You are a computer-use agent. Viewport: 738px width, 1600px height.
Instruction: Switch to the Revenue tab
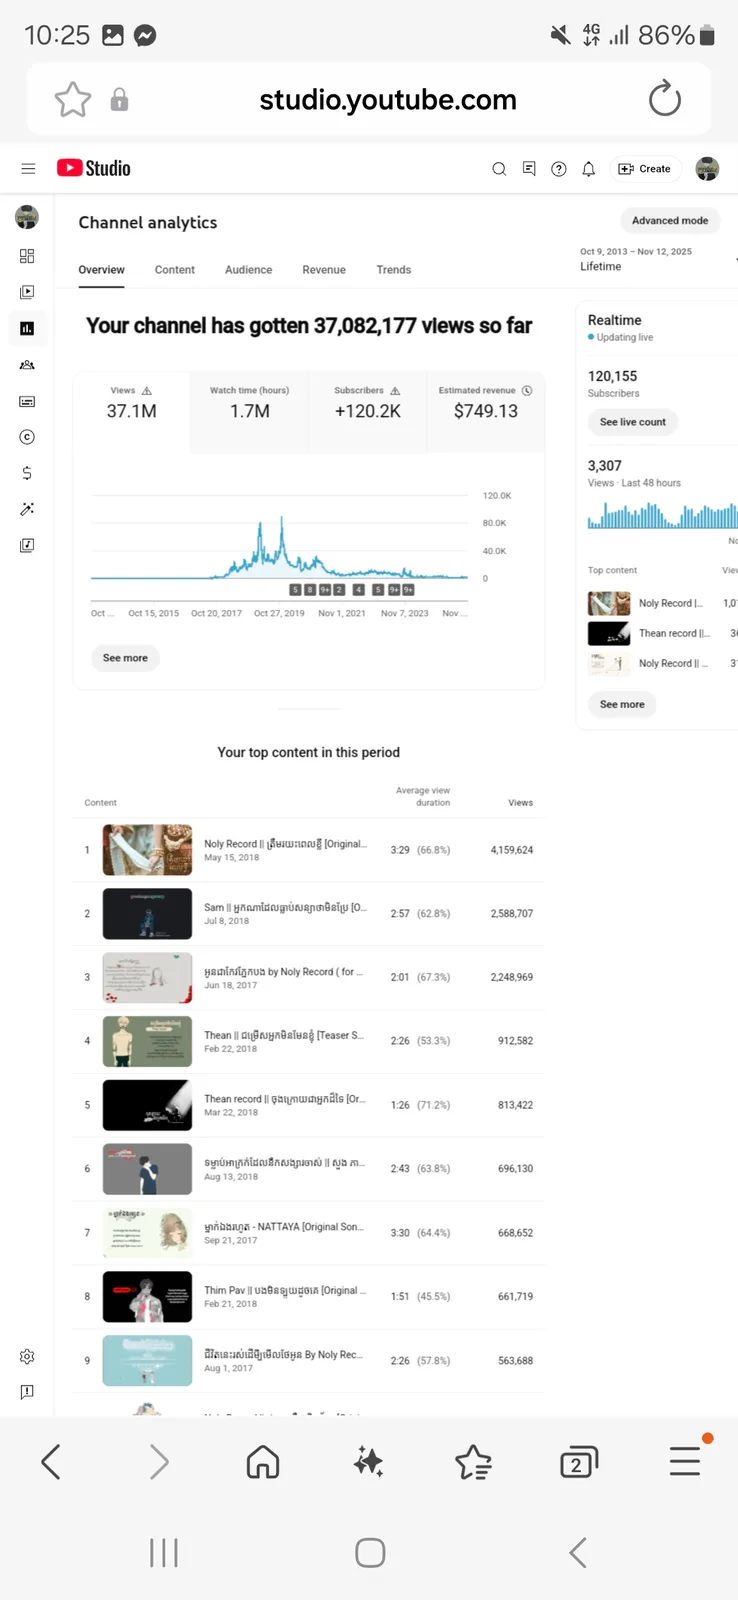324,270
